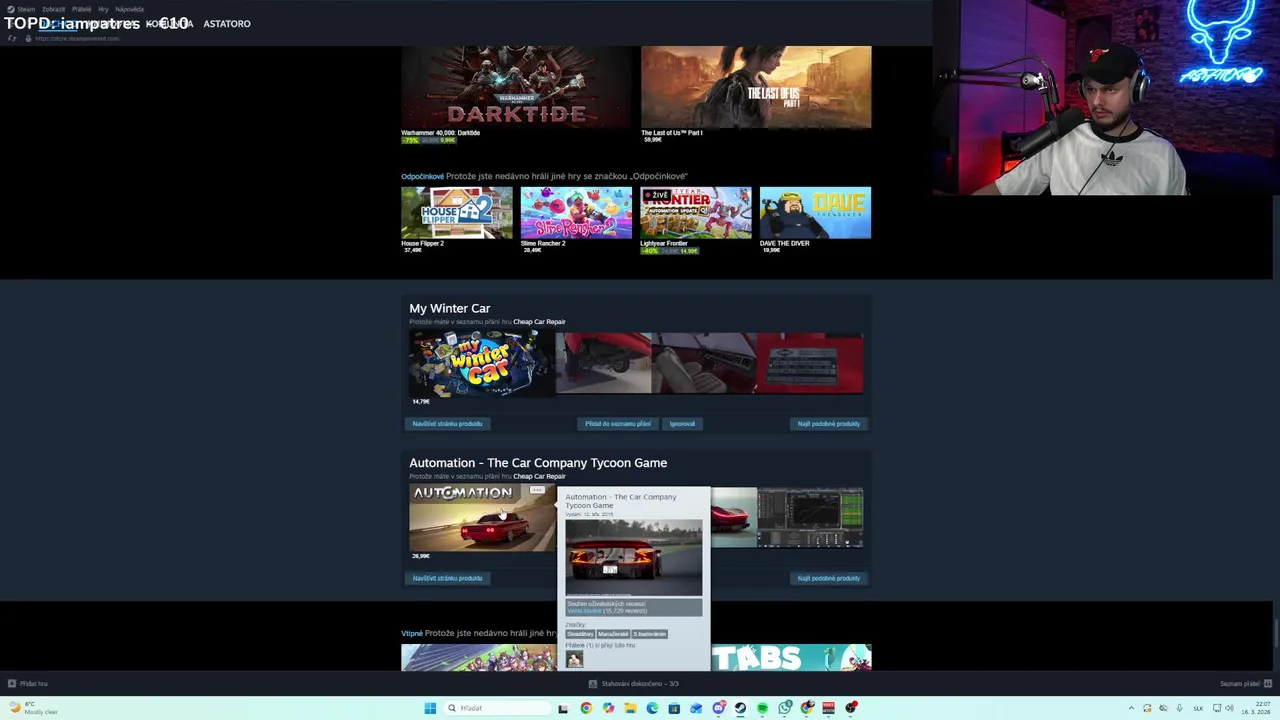The image size is (1280, 720).
Task: Open Slime Rancher 2 capsule
Action: [576, 213]
